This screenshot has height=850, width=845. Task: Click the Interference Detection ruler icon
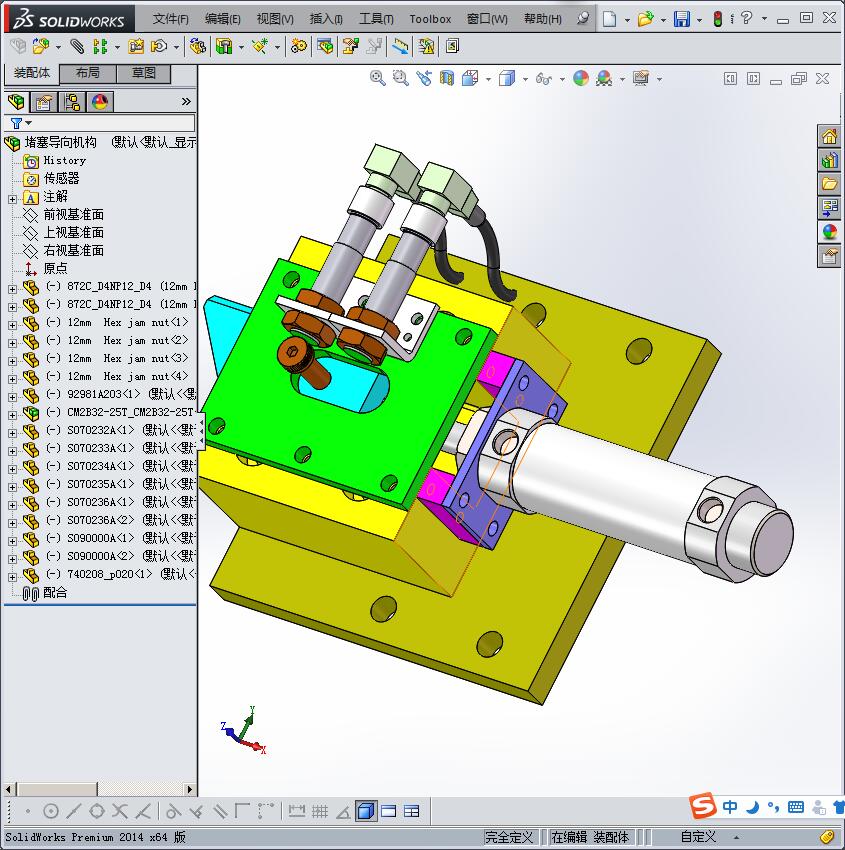[x=401, y=47]
